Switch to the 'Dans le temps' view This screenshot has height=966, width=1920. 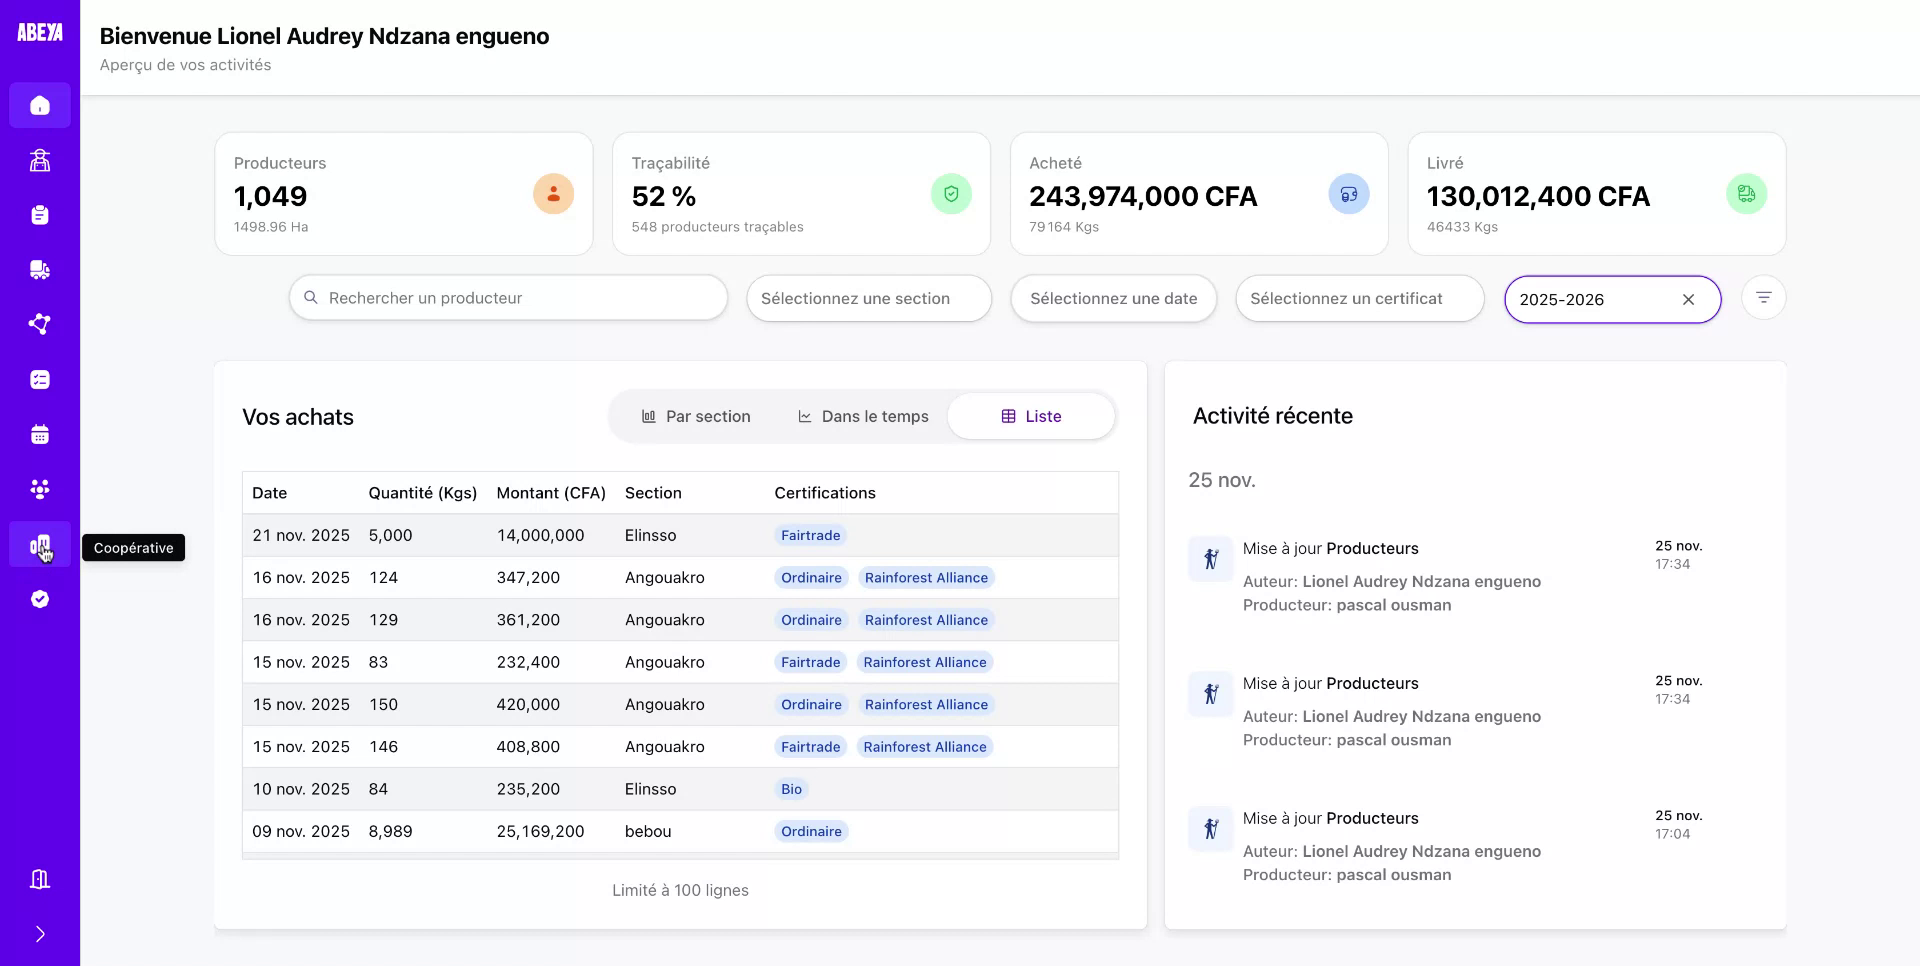(x=863, y=417)
